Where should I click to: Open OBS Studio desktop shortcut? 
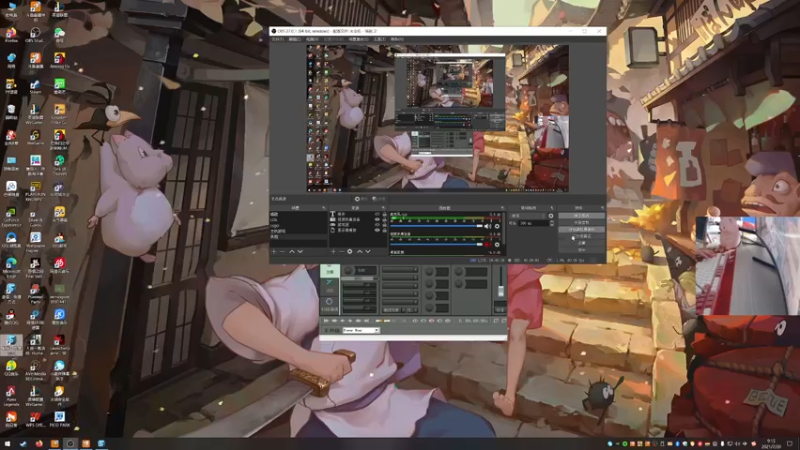35,35
